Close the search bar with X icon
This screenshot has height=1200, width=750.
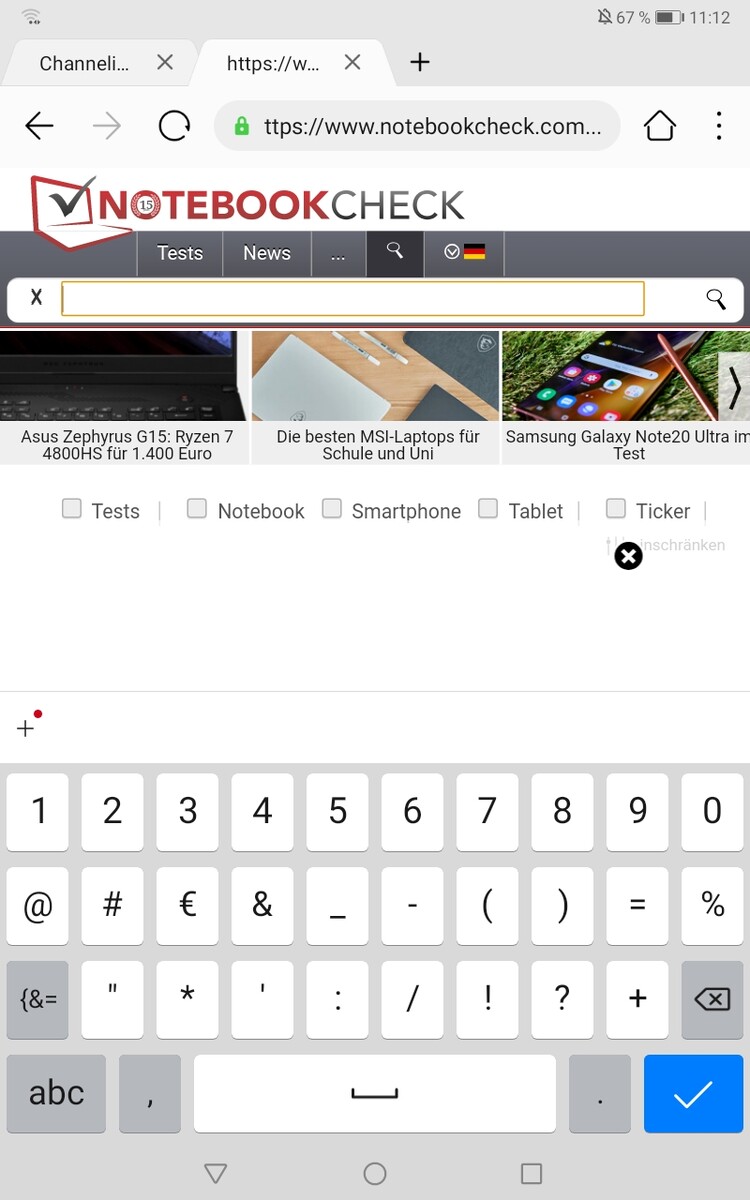click(37, 297)
